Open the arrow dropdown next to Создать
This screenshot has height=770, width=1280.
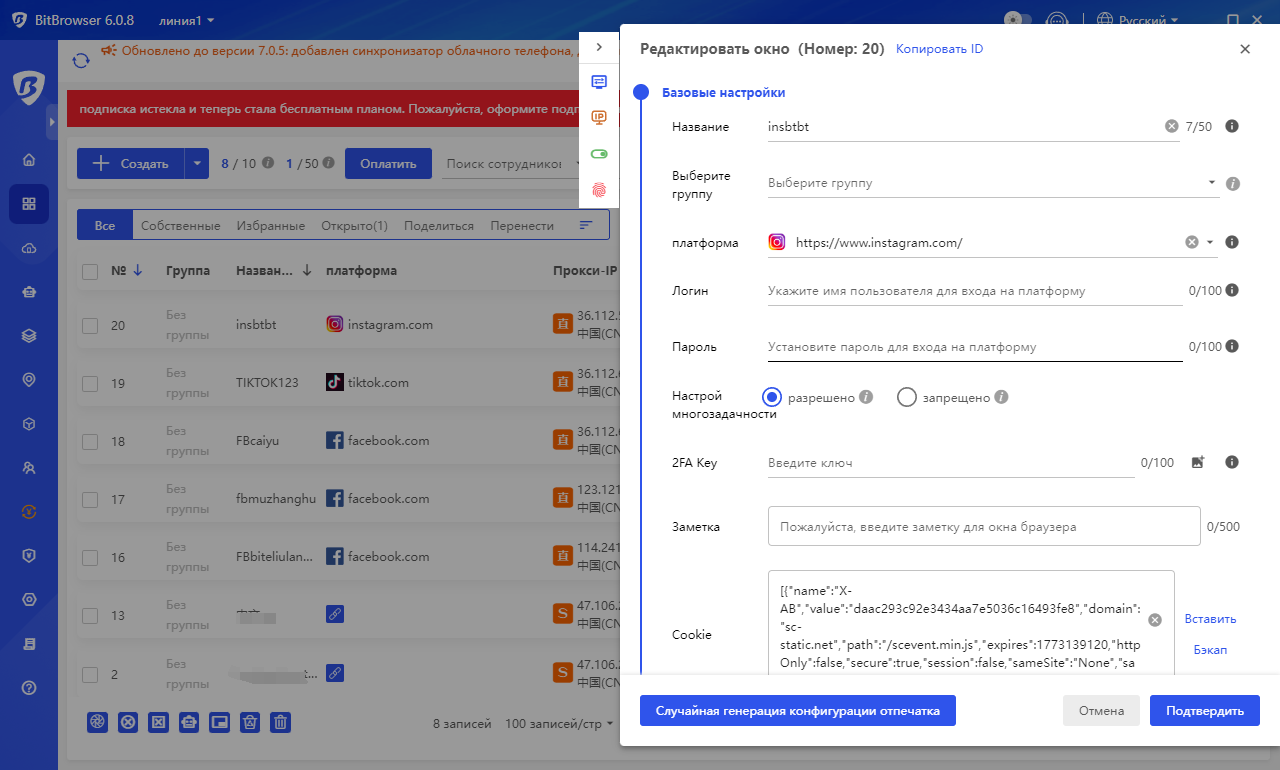click(197, 163)
